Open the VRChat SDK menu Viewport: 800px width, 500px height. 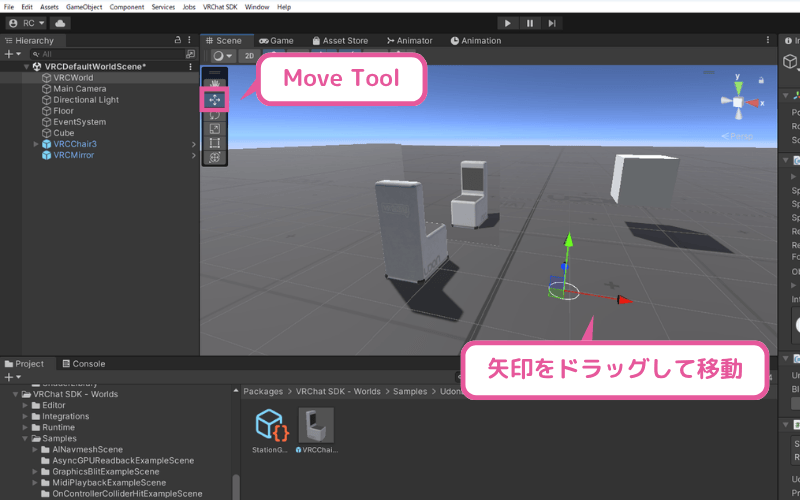[x=220, y=7]
